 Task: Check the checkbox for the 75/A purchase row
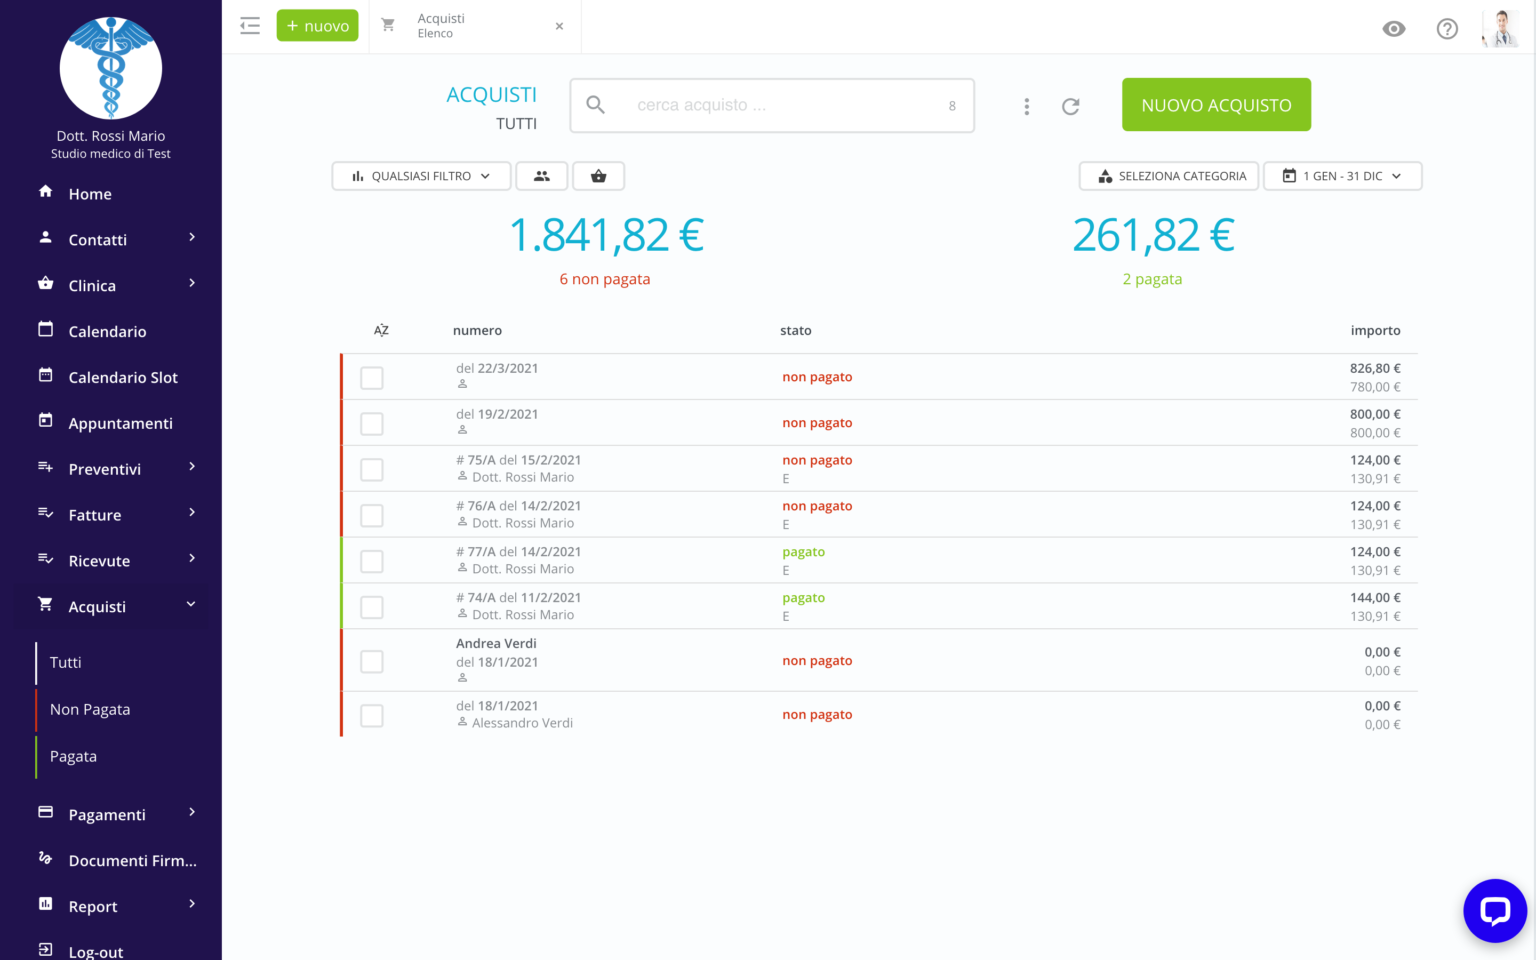tap(371, 468)
